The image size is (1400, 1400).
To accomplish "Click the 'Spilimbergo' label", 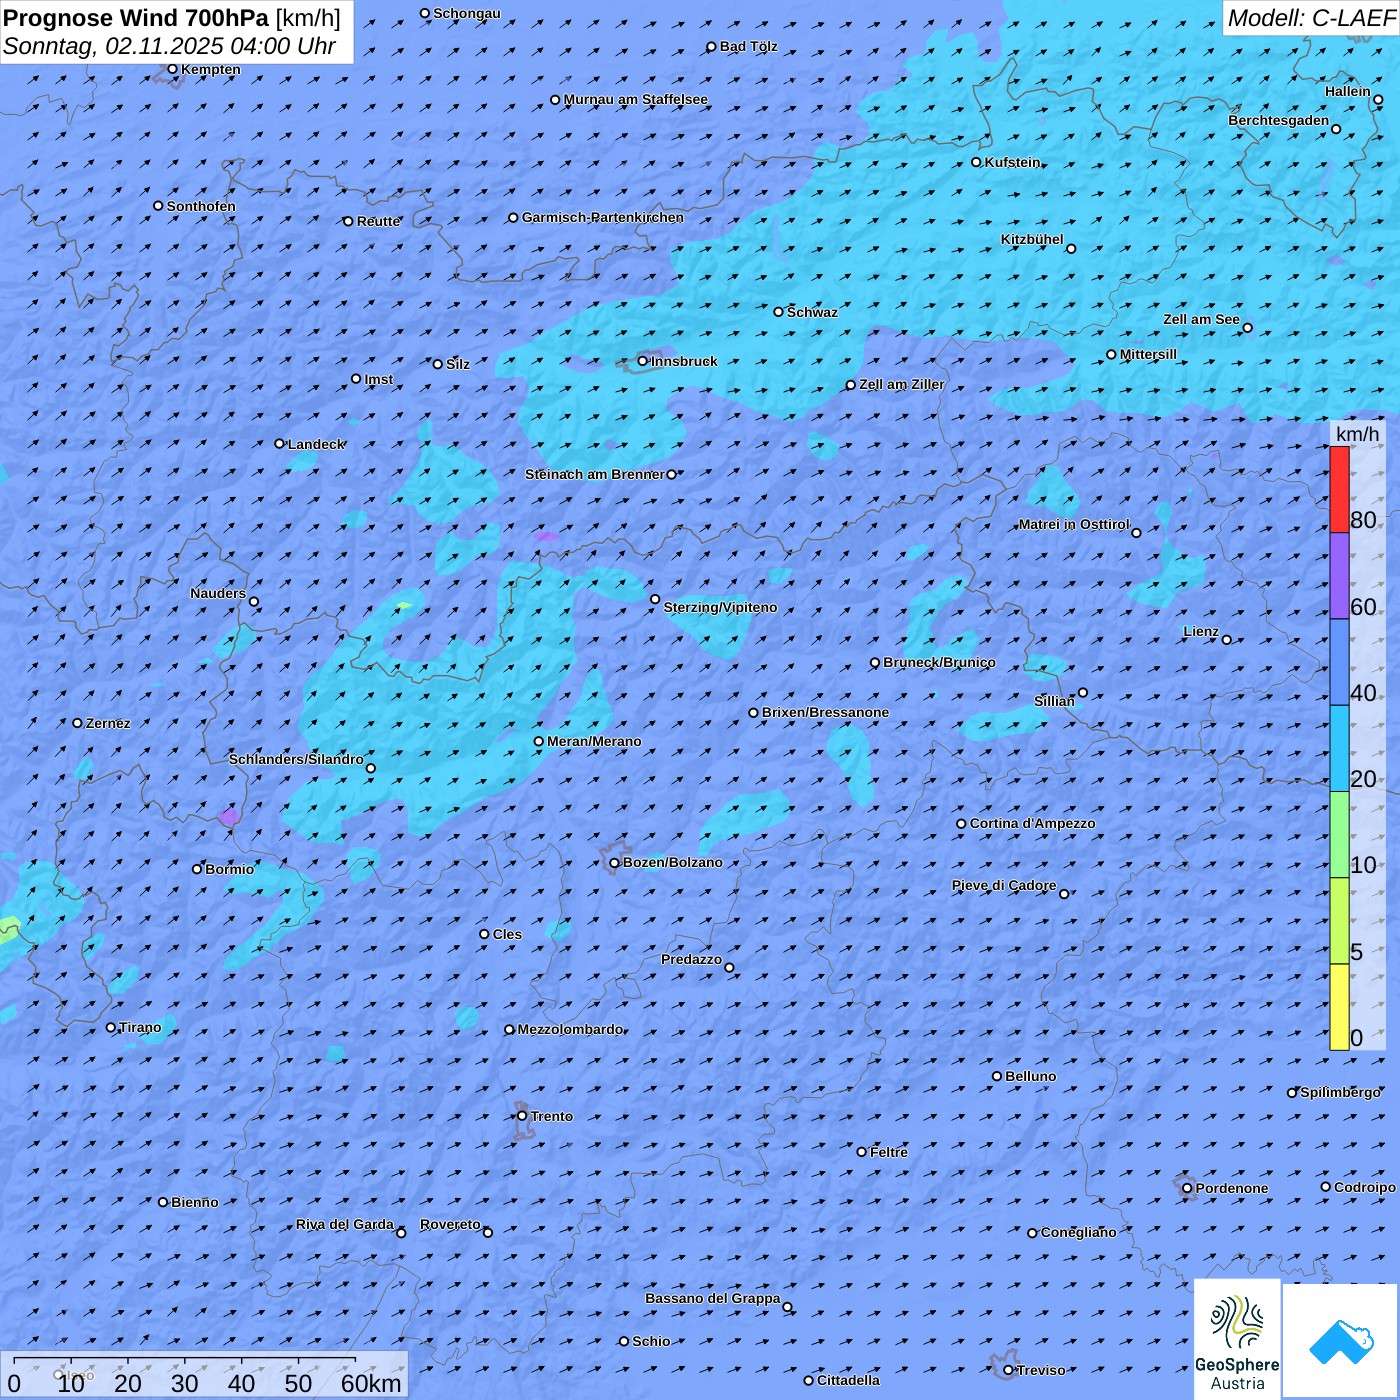I will (1340, 1092).
